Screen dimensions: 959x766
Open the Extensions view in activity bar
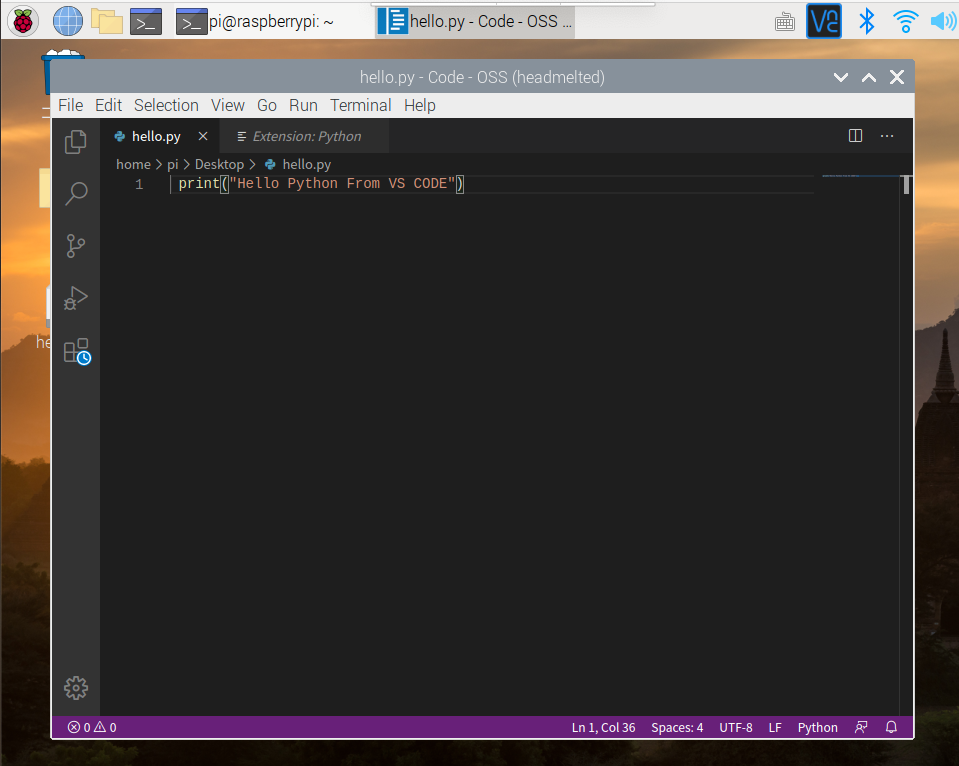coord(77,351)
